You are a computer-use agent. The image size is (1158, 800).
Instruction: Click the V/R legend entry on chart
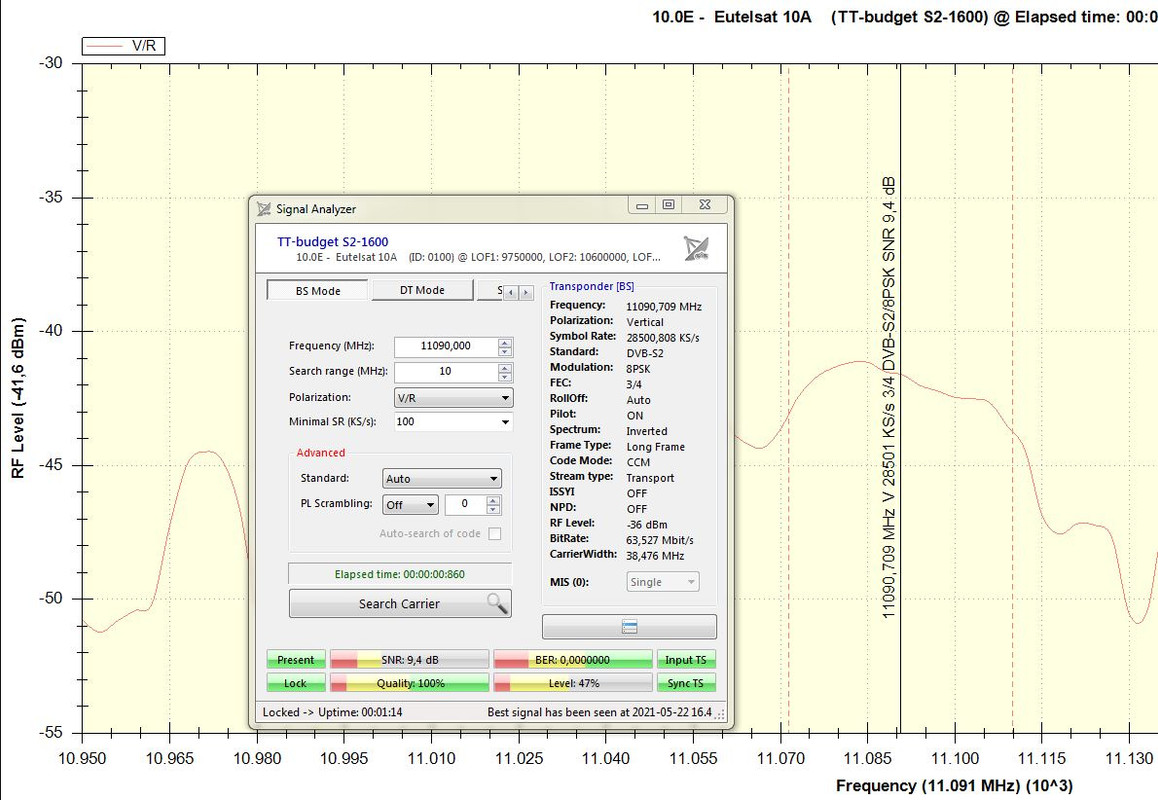[x=123, y=46]
